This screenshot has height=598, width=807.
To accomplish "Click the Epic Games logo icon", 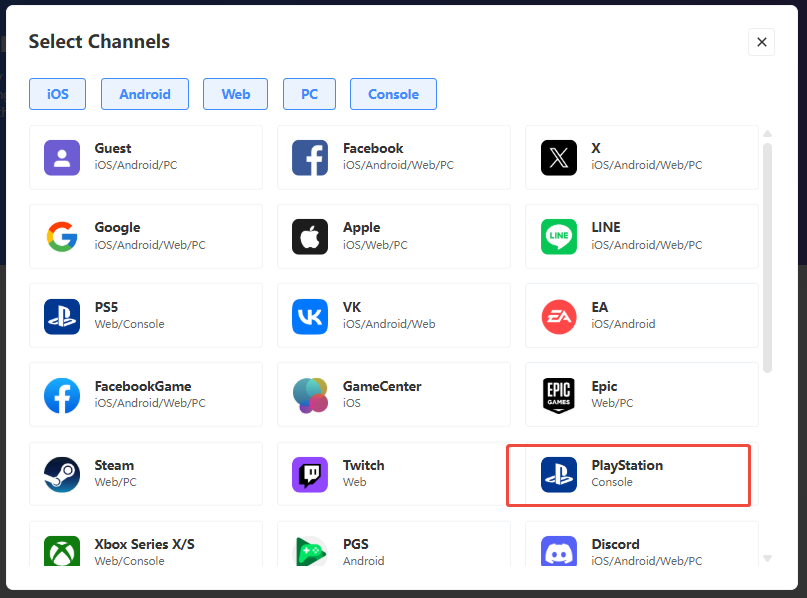I will coord(559,396).
